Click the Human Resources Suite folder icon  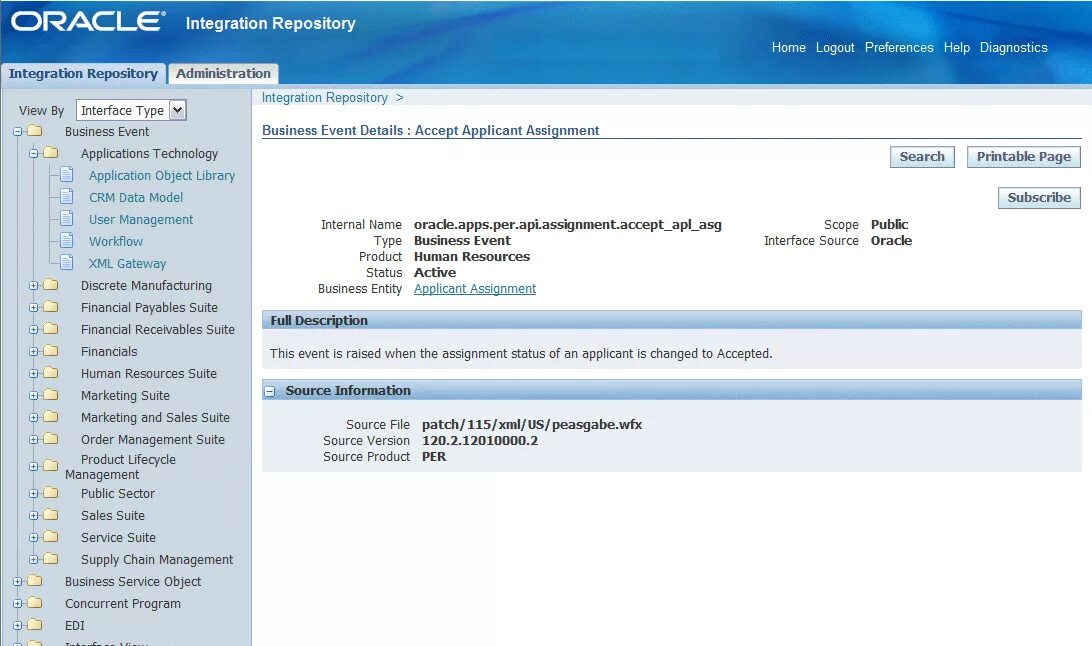(51, 372)
